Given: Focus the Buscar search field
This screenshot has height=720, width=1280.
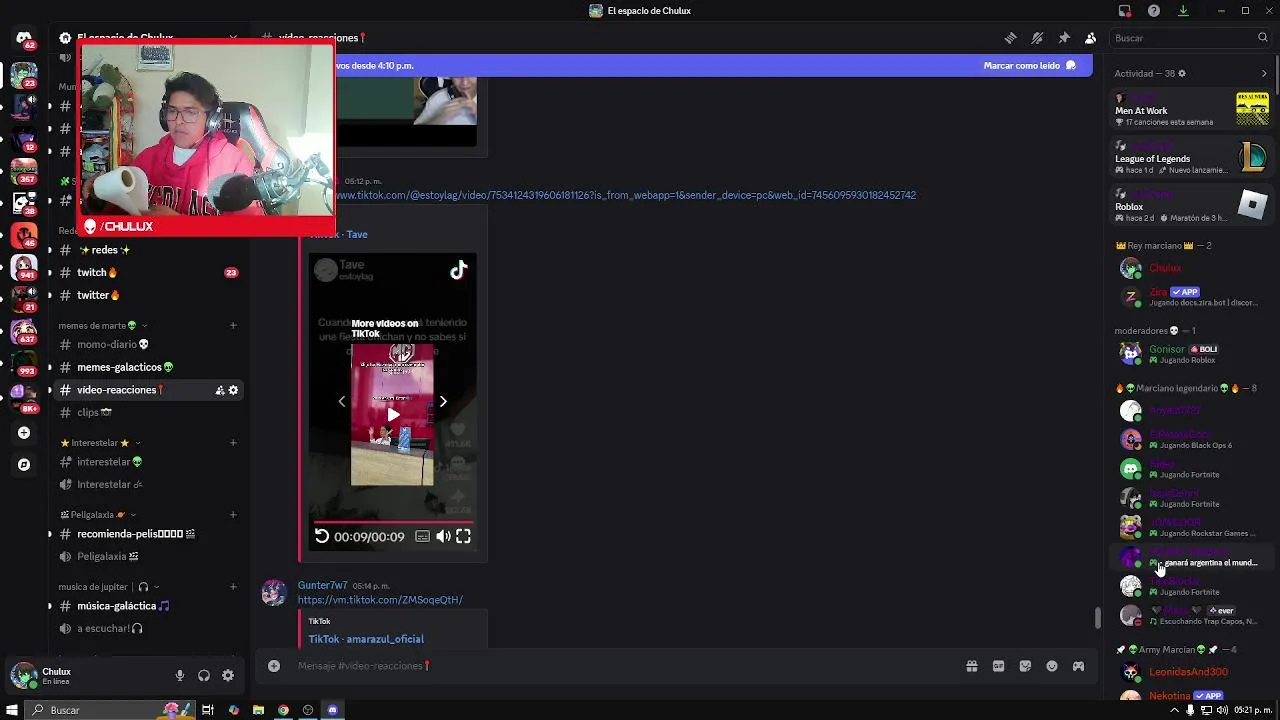Looking at the screenshot, I should tap(1190, 38).
